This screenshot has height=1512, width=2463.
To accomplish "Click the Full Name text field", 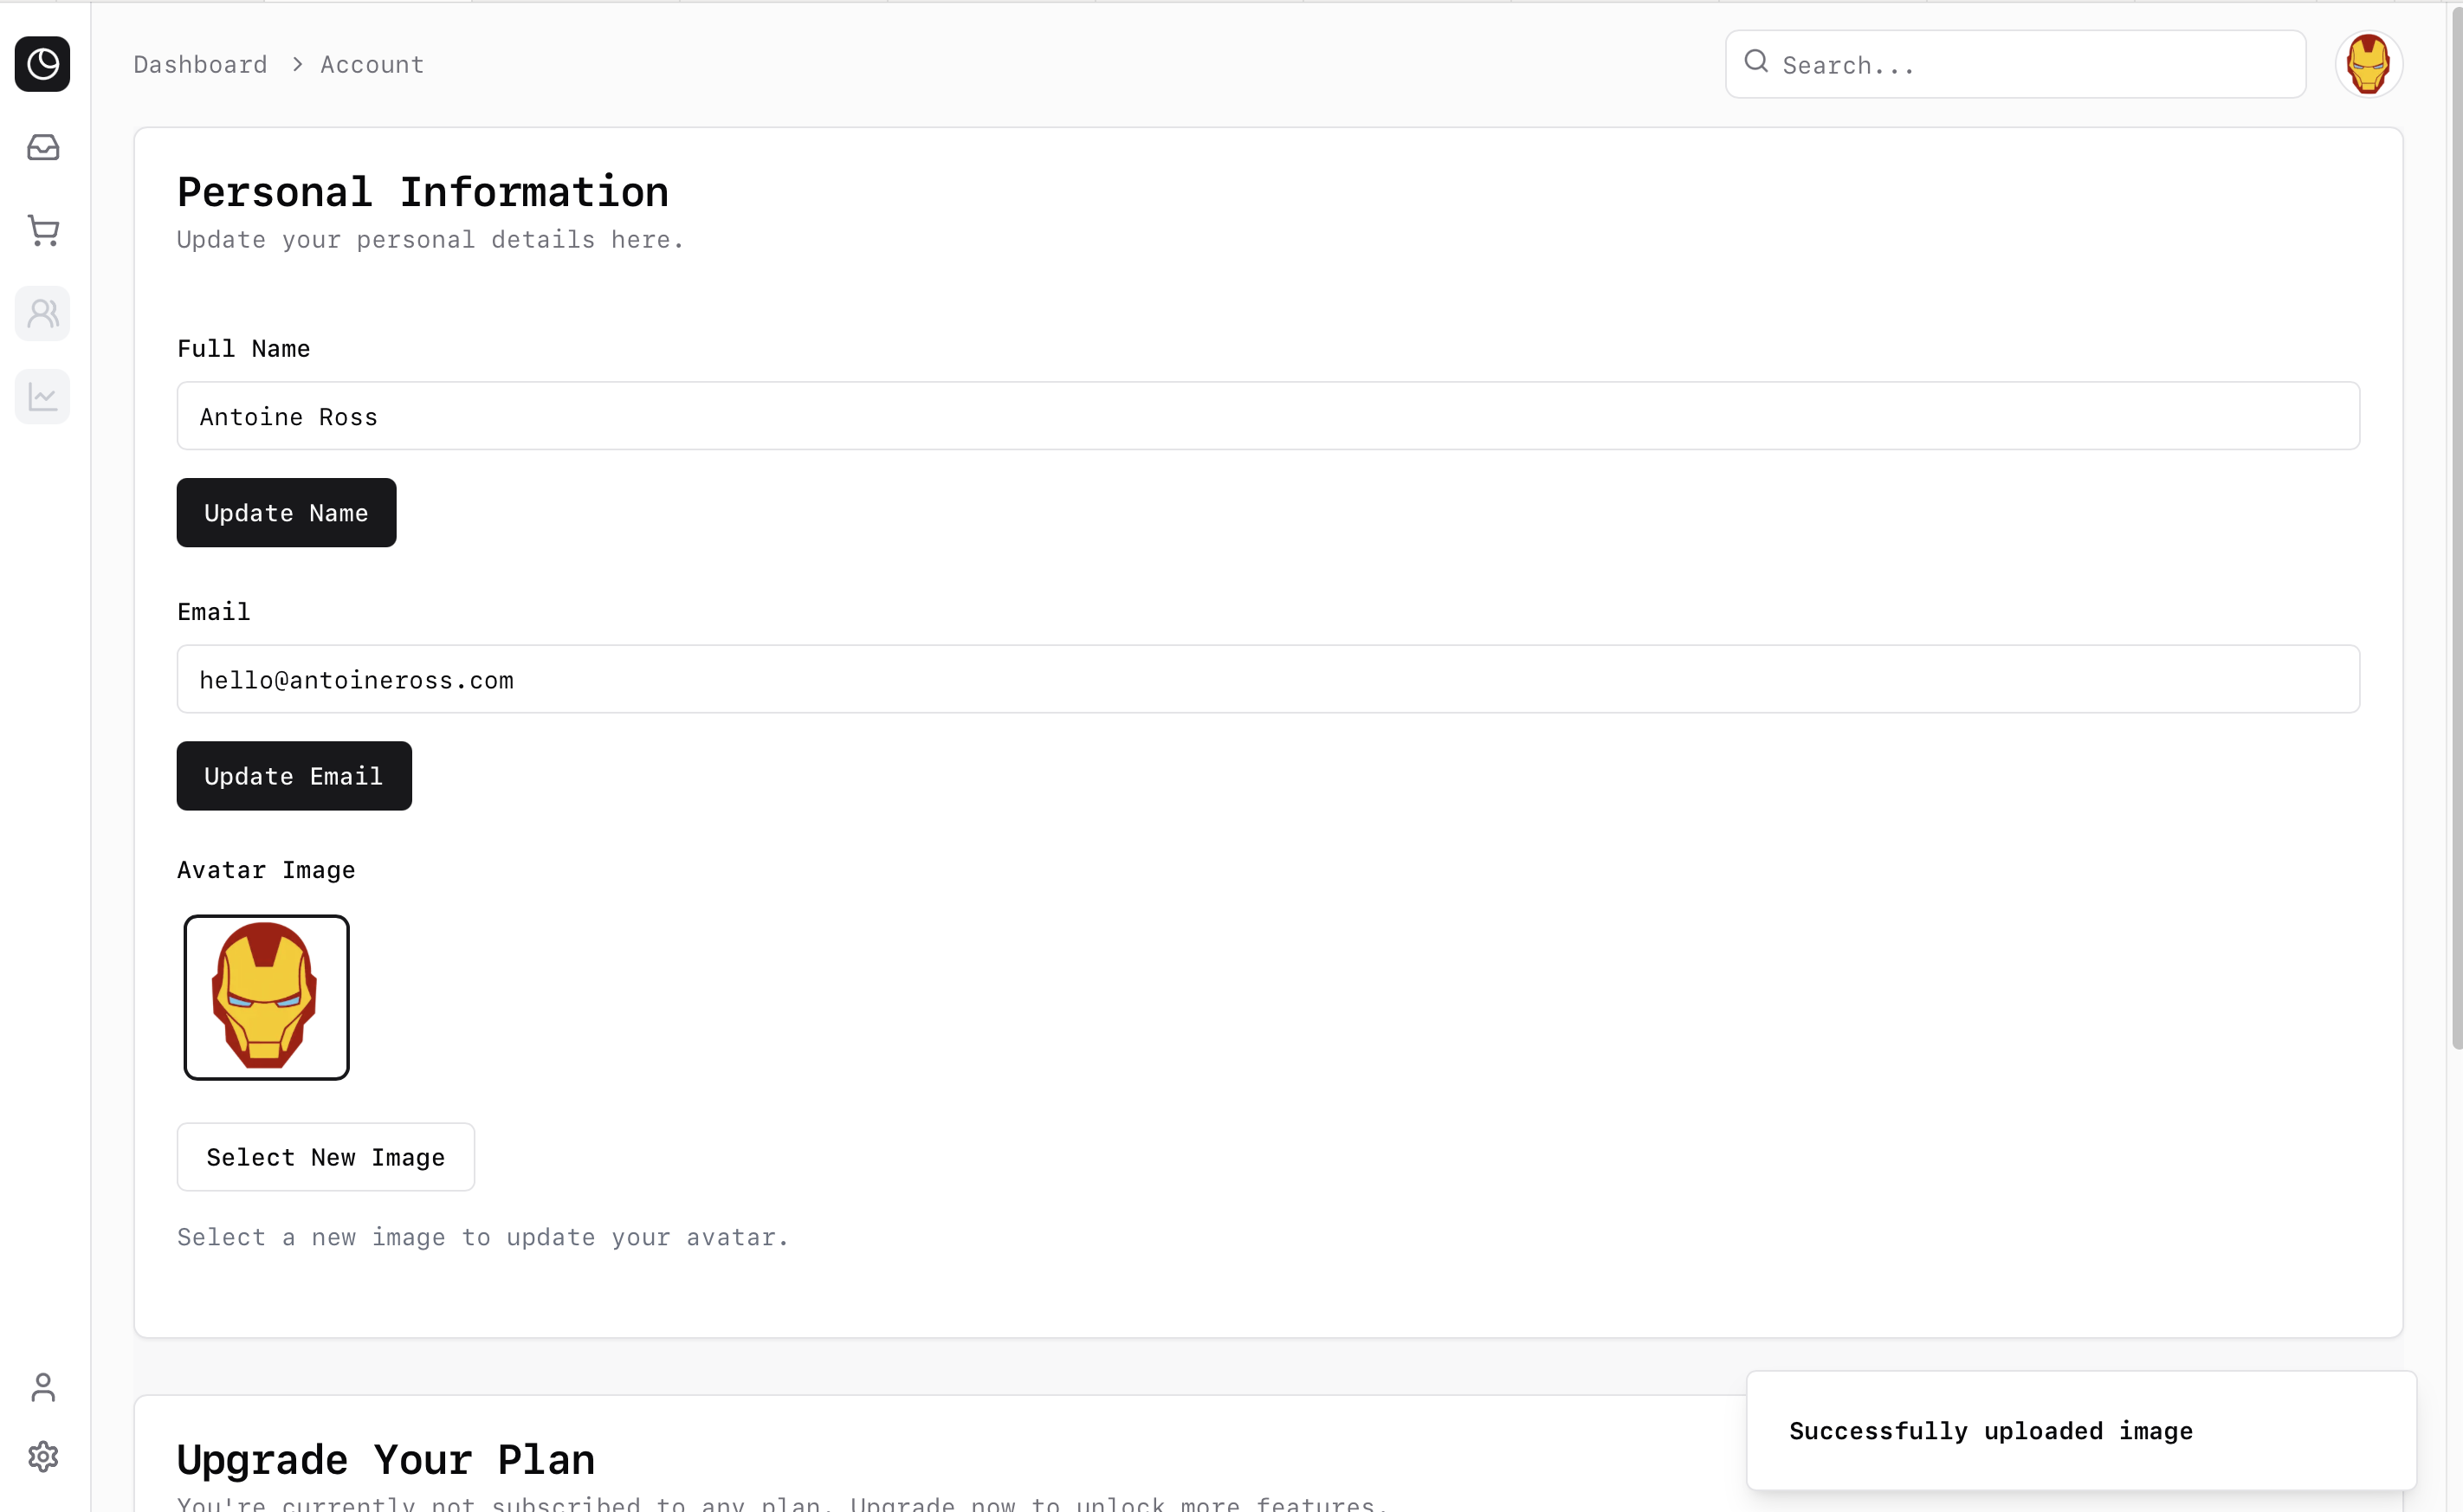I will pos(1267,416).
